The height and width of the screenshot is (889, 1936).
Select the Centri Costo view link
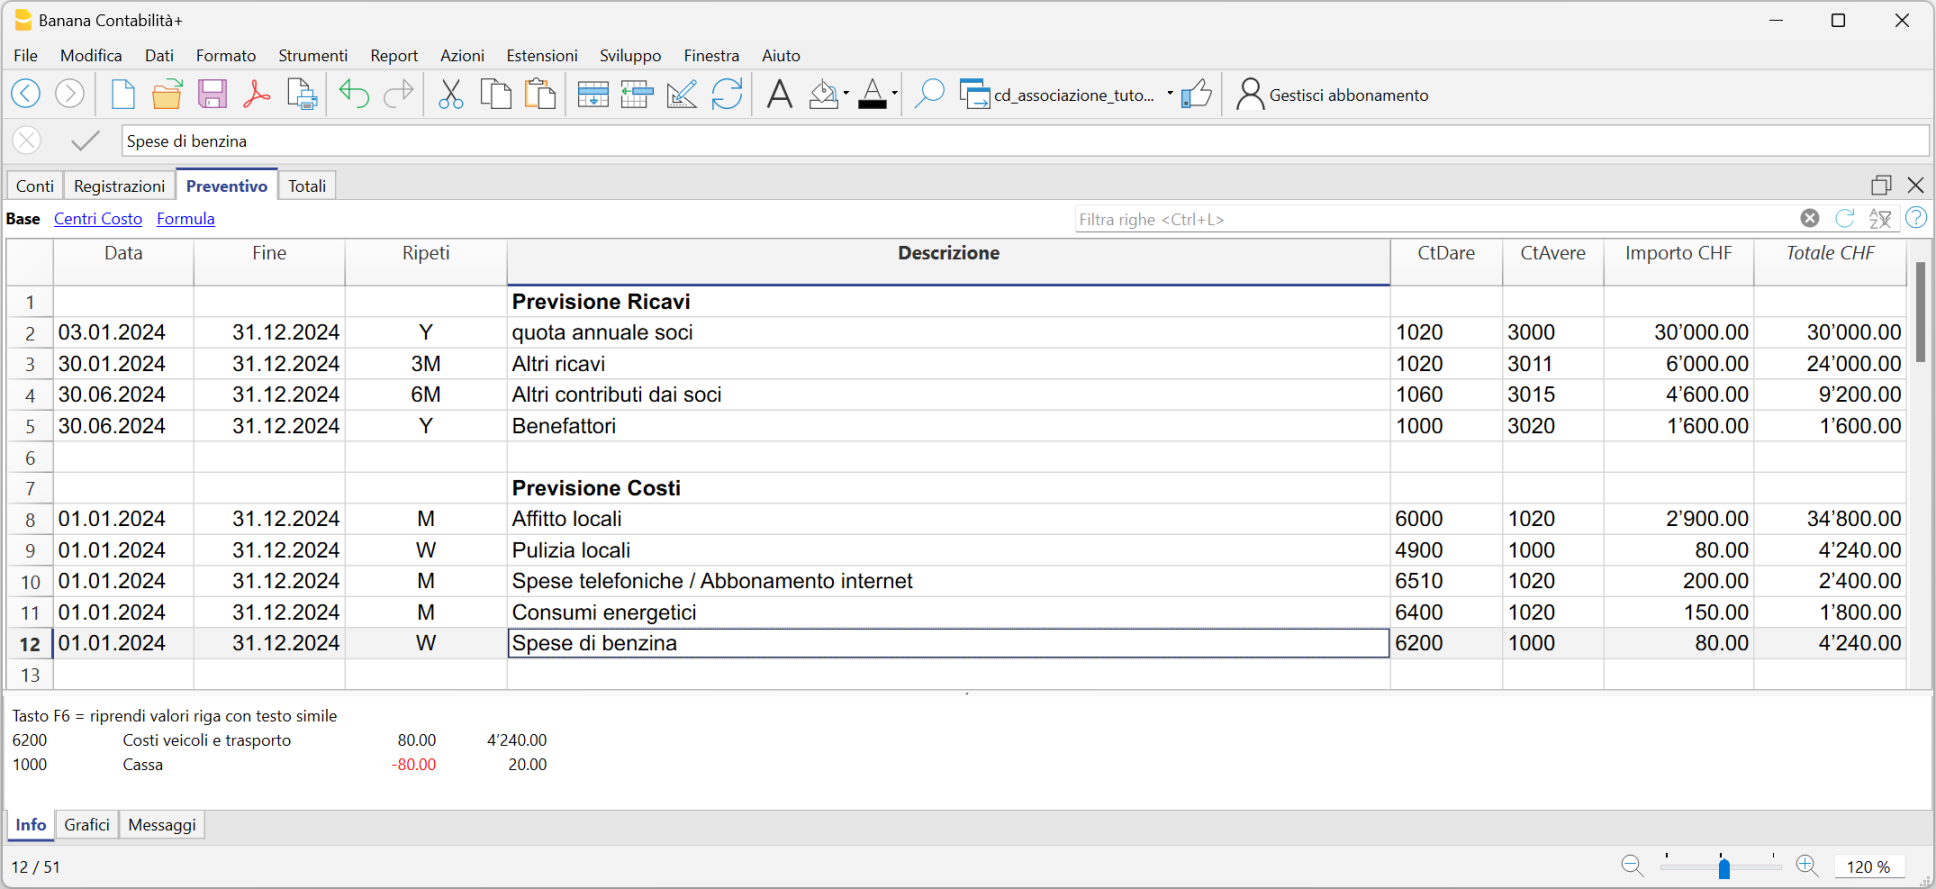[x=98, y=219]
